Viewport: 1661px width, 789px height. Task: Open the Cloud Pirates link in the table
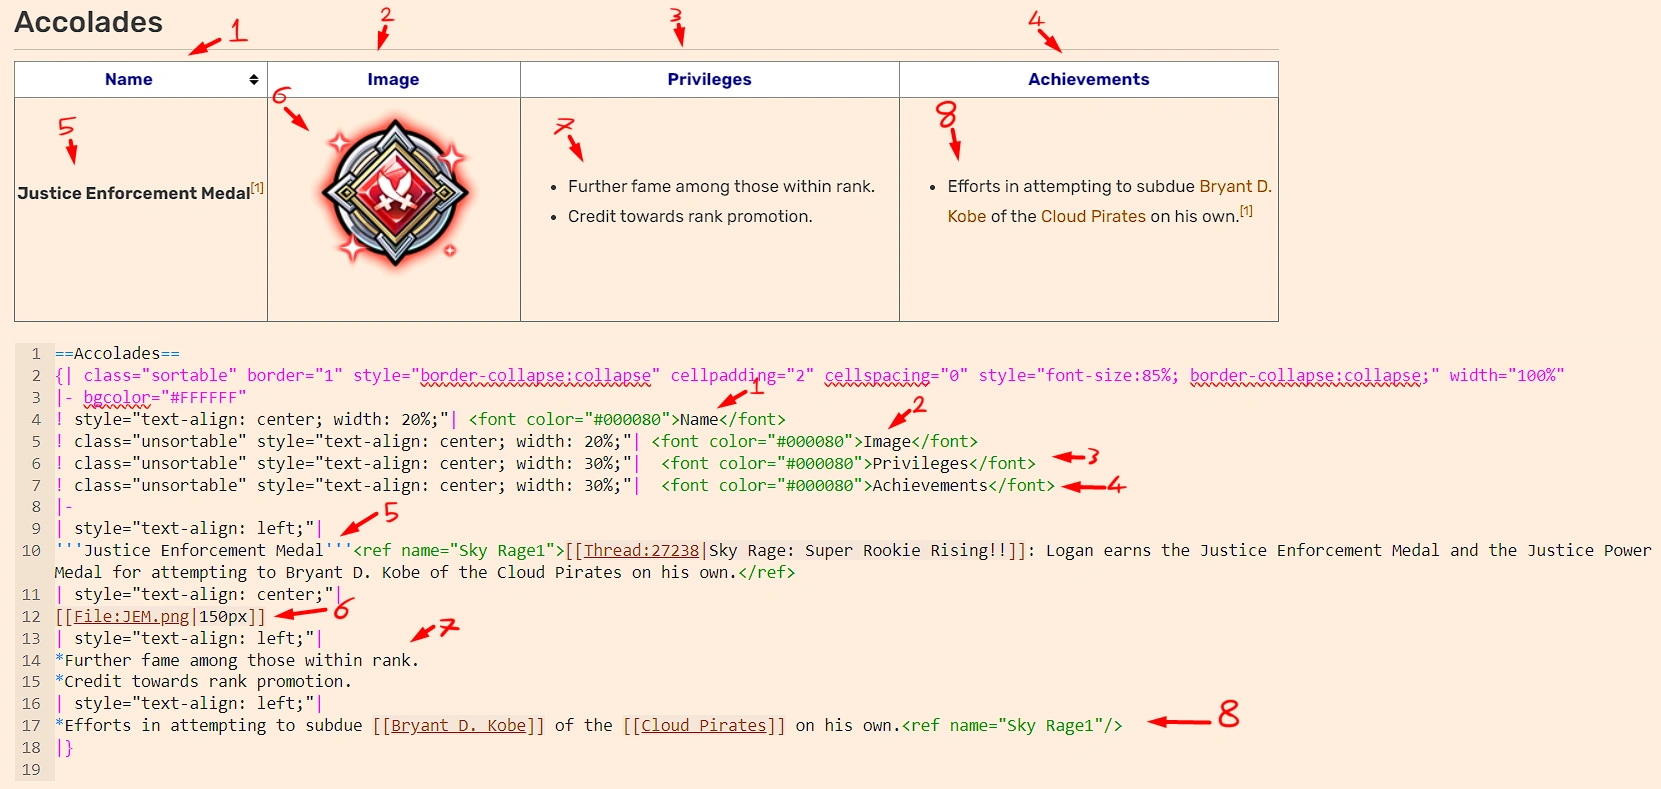point(1093,216)
